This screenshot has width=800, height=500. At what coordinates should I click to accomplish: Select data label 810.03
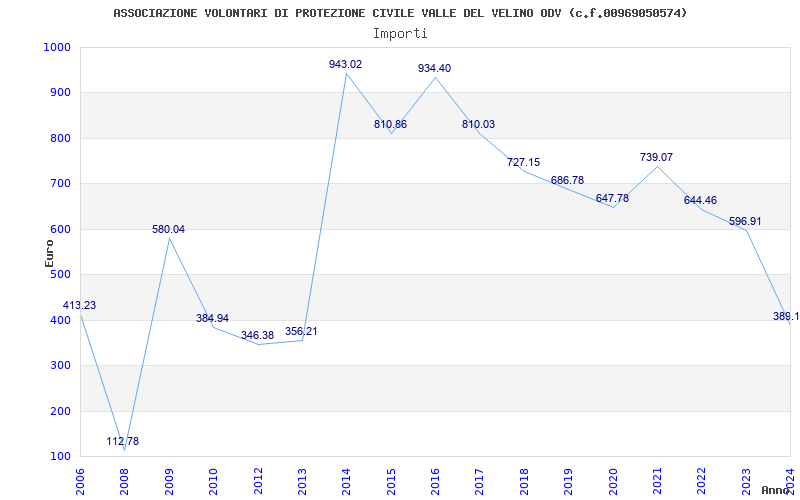click(478, 124)
